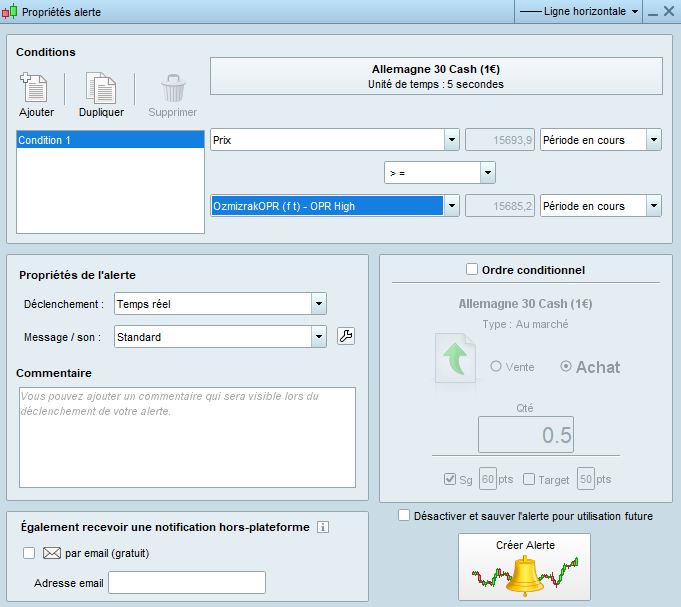Click the Supprimer trash icon

[173, 88]
